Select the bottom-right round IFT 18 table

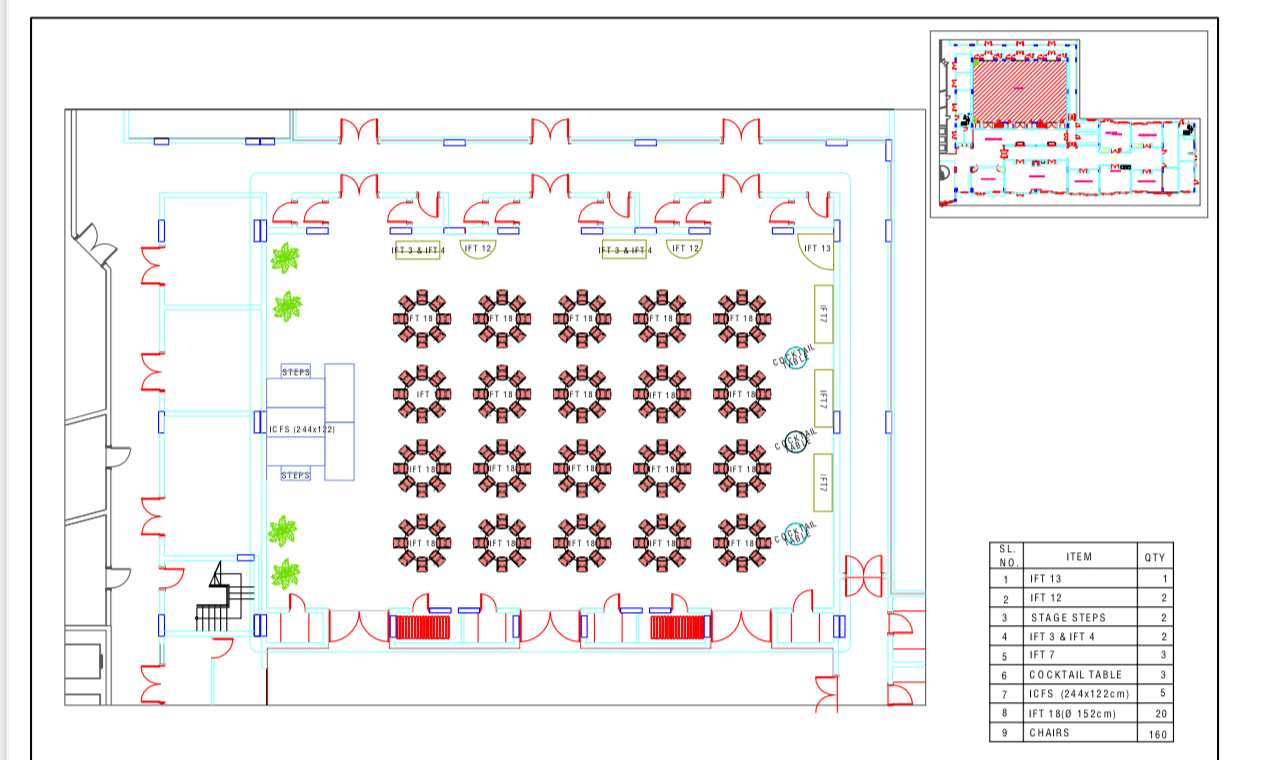pos(741,543)
